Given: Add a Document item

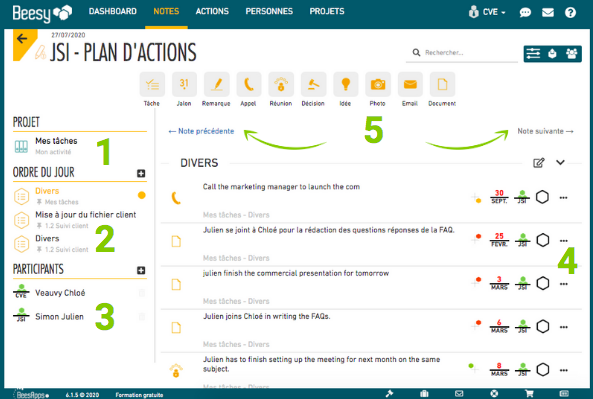Looking at the screenshot, I should [x=442, y=84].
